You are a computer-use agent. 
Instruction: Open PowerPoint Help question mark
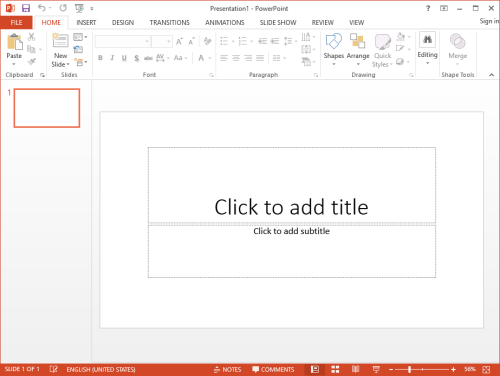click(x=428, y=8)
